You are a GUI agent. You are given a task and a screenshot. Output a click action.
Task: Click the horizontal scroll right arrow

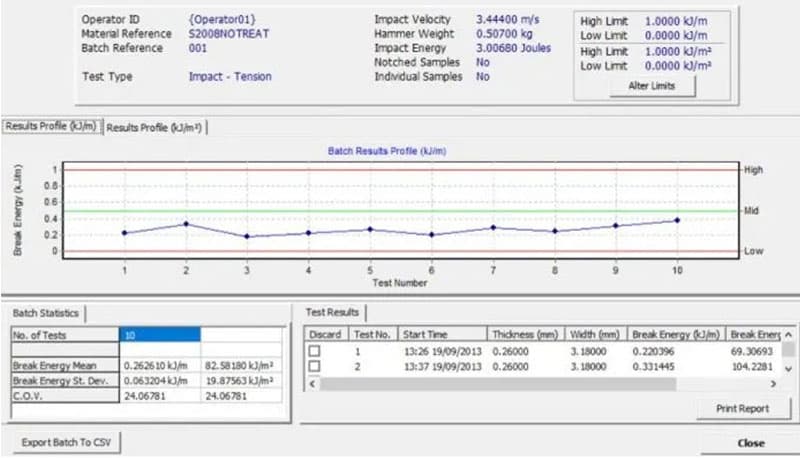click(x=773, y=384)
